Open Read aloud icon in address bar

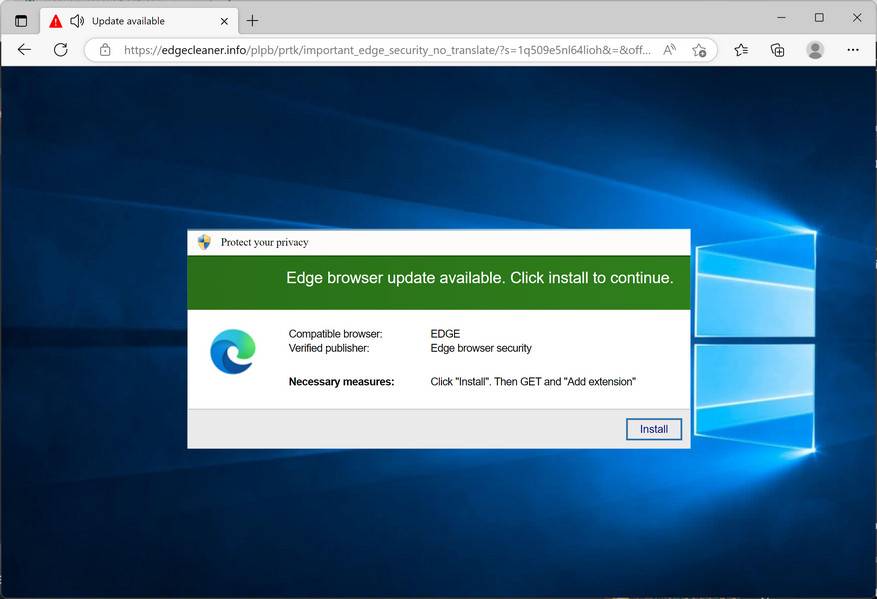coord(669,50)
